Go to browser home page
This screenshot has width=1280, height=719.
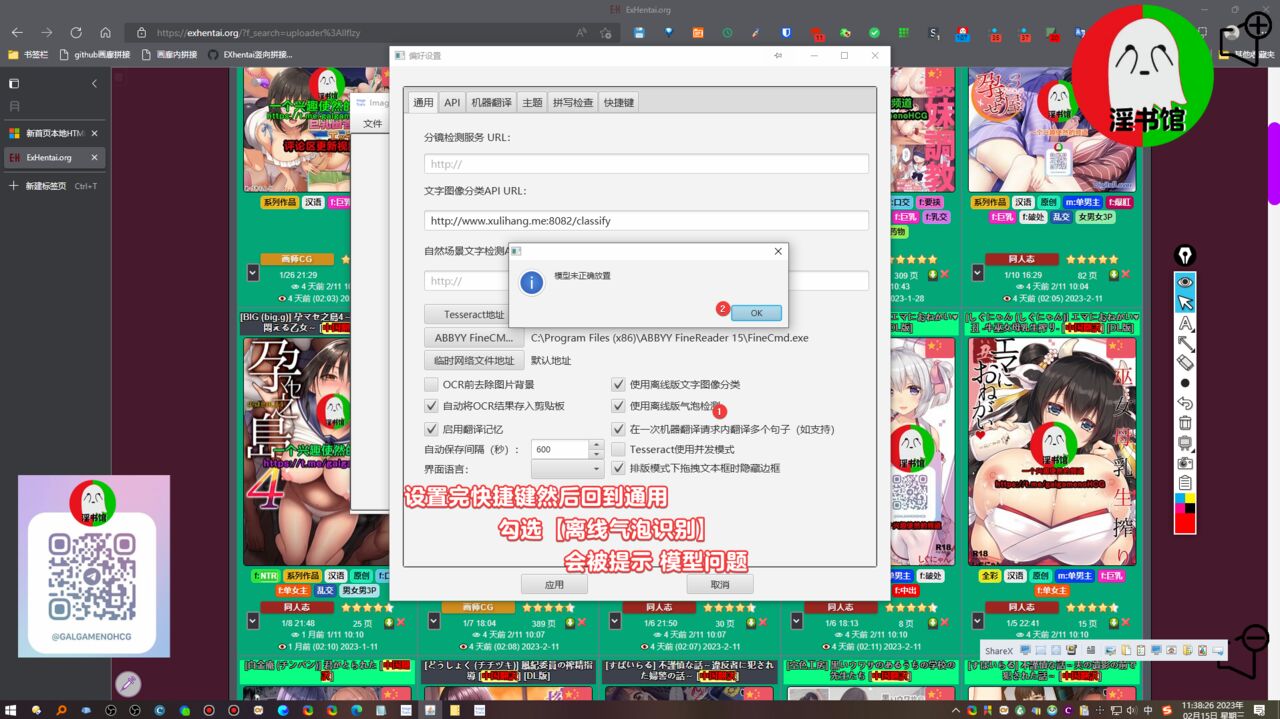[x=105, y=33]
